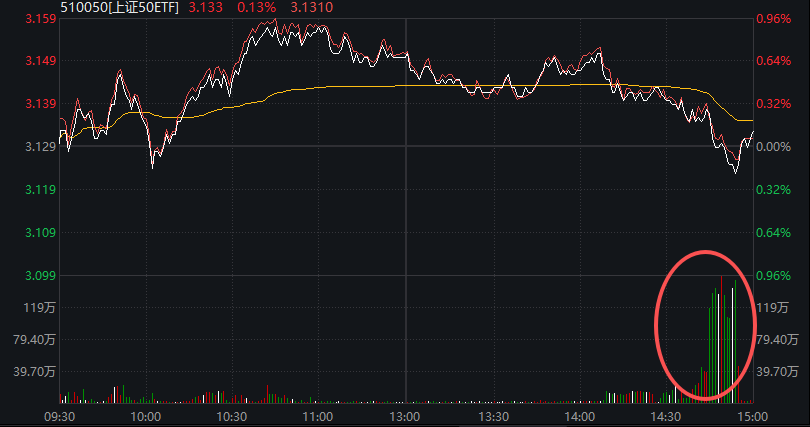Select the 0.13% change value in header
The width and height of the screenshot is (810, 427).
click(x=254, y=8)
